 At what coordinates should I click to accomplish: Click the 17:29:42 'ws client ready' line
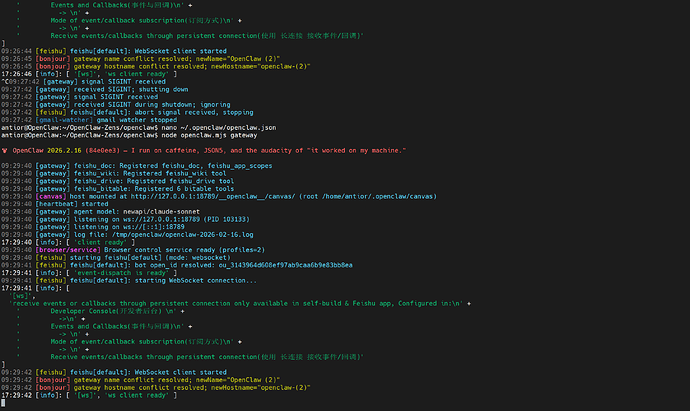coord(89,395)
